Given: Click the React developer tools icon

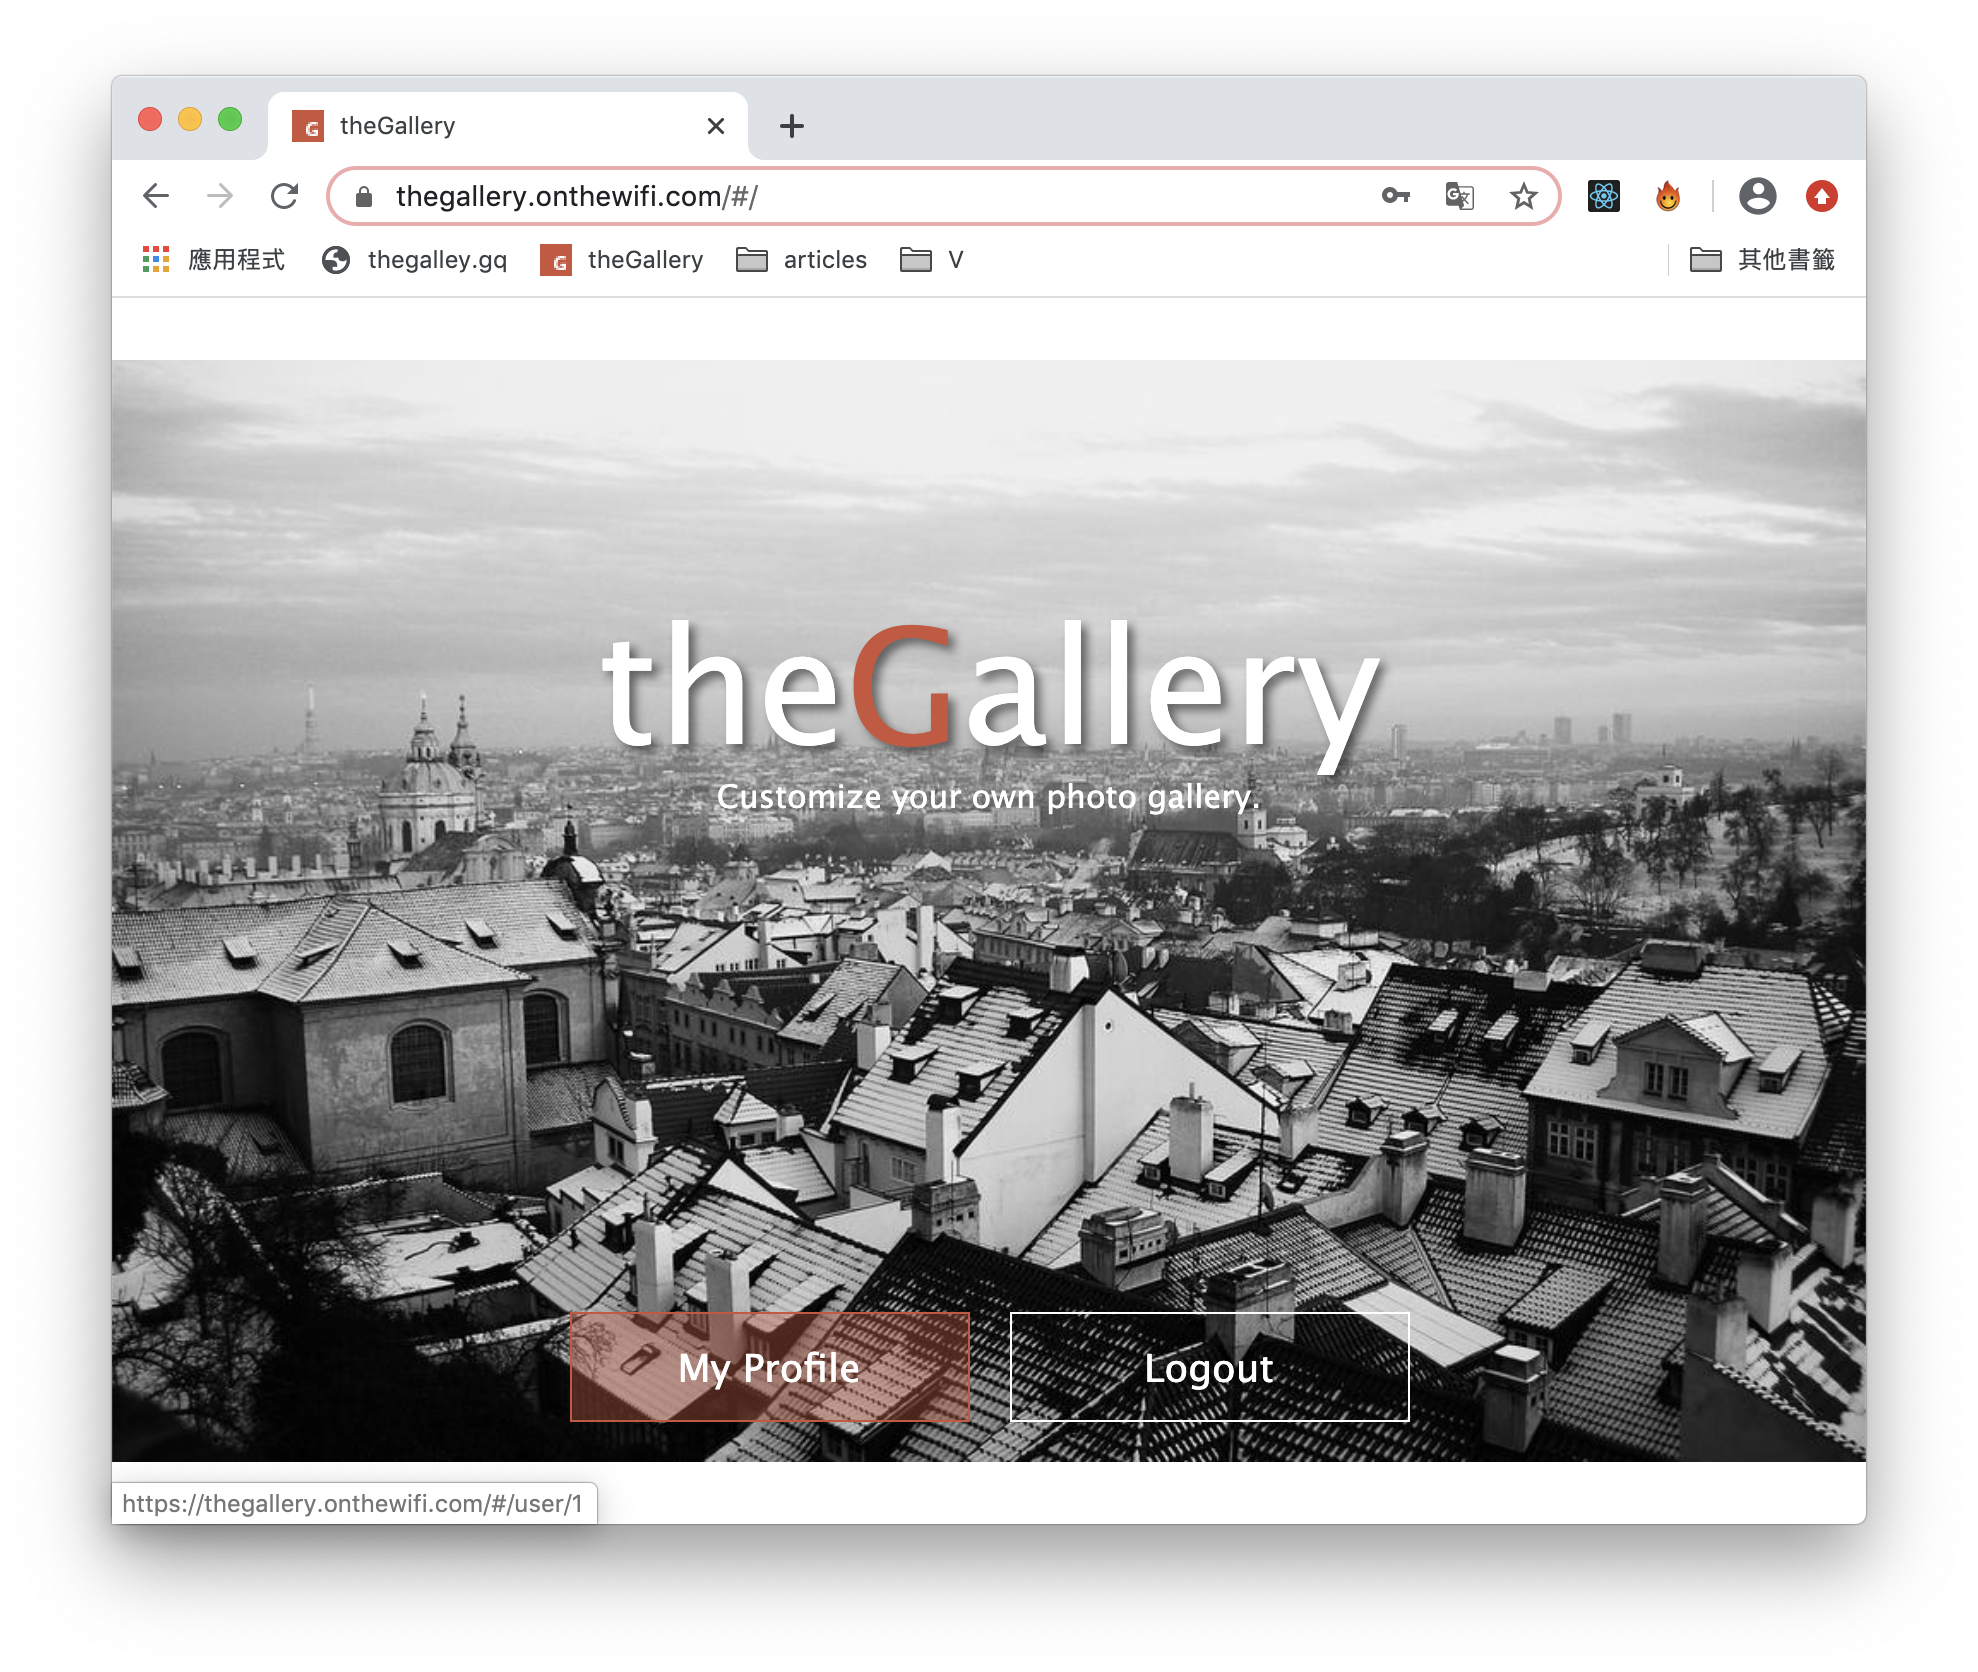Looking at the screenshot, I should [1607, 197].
